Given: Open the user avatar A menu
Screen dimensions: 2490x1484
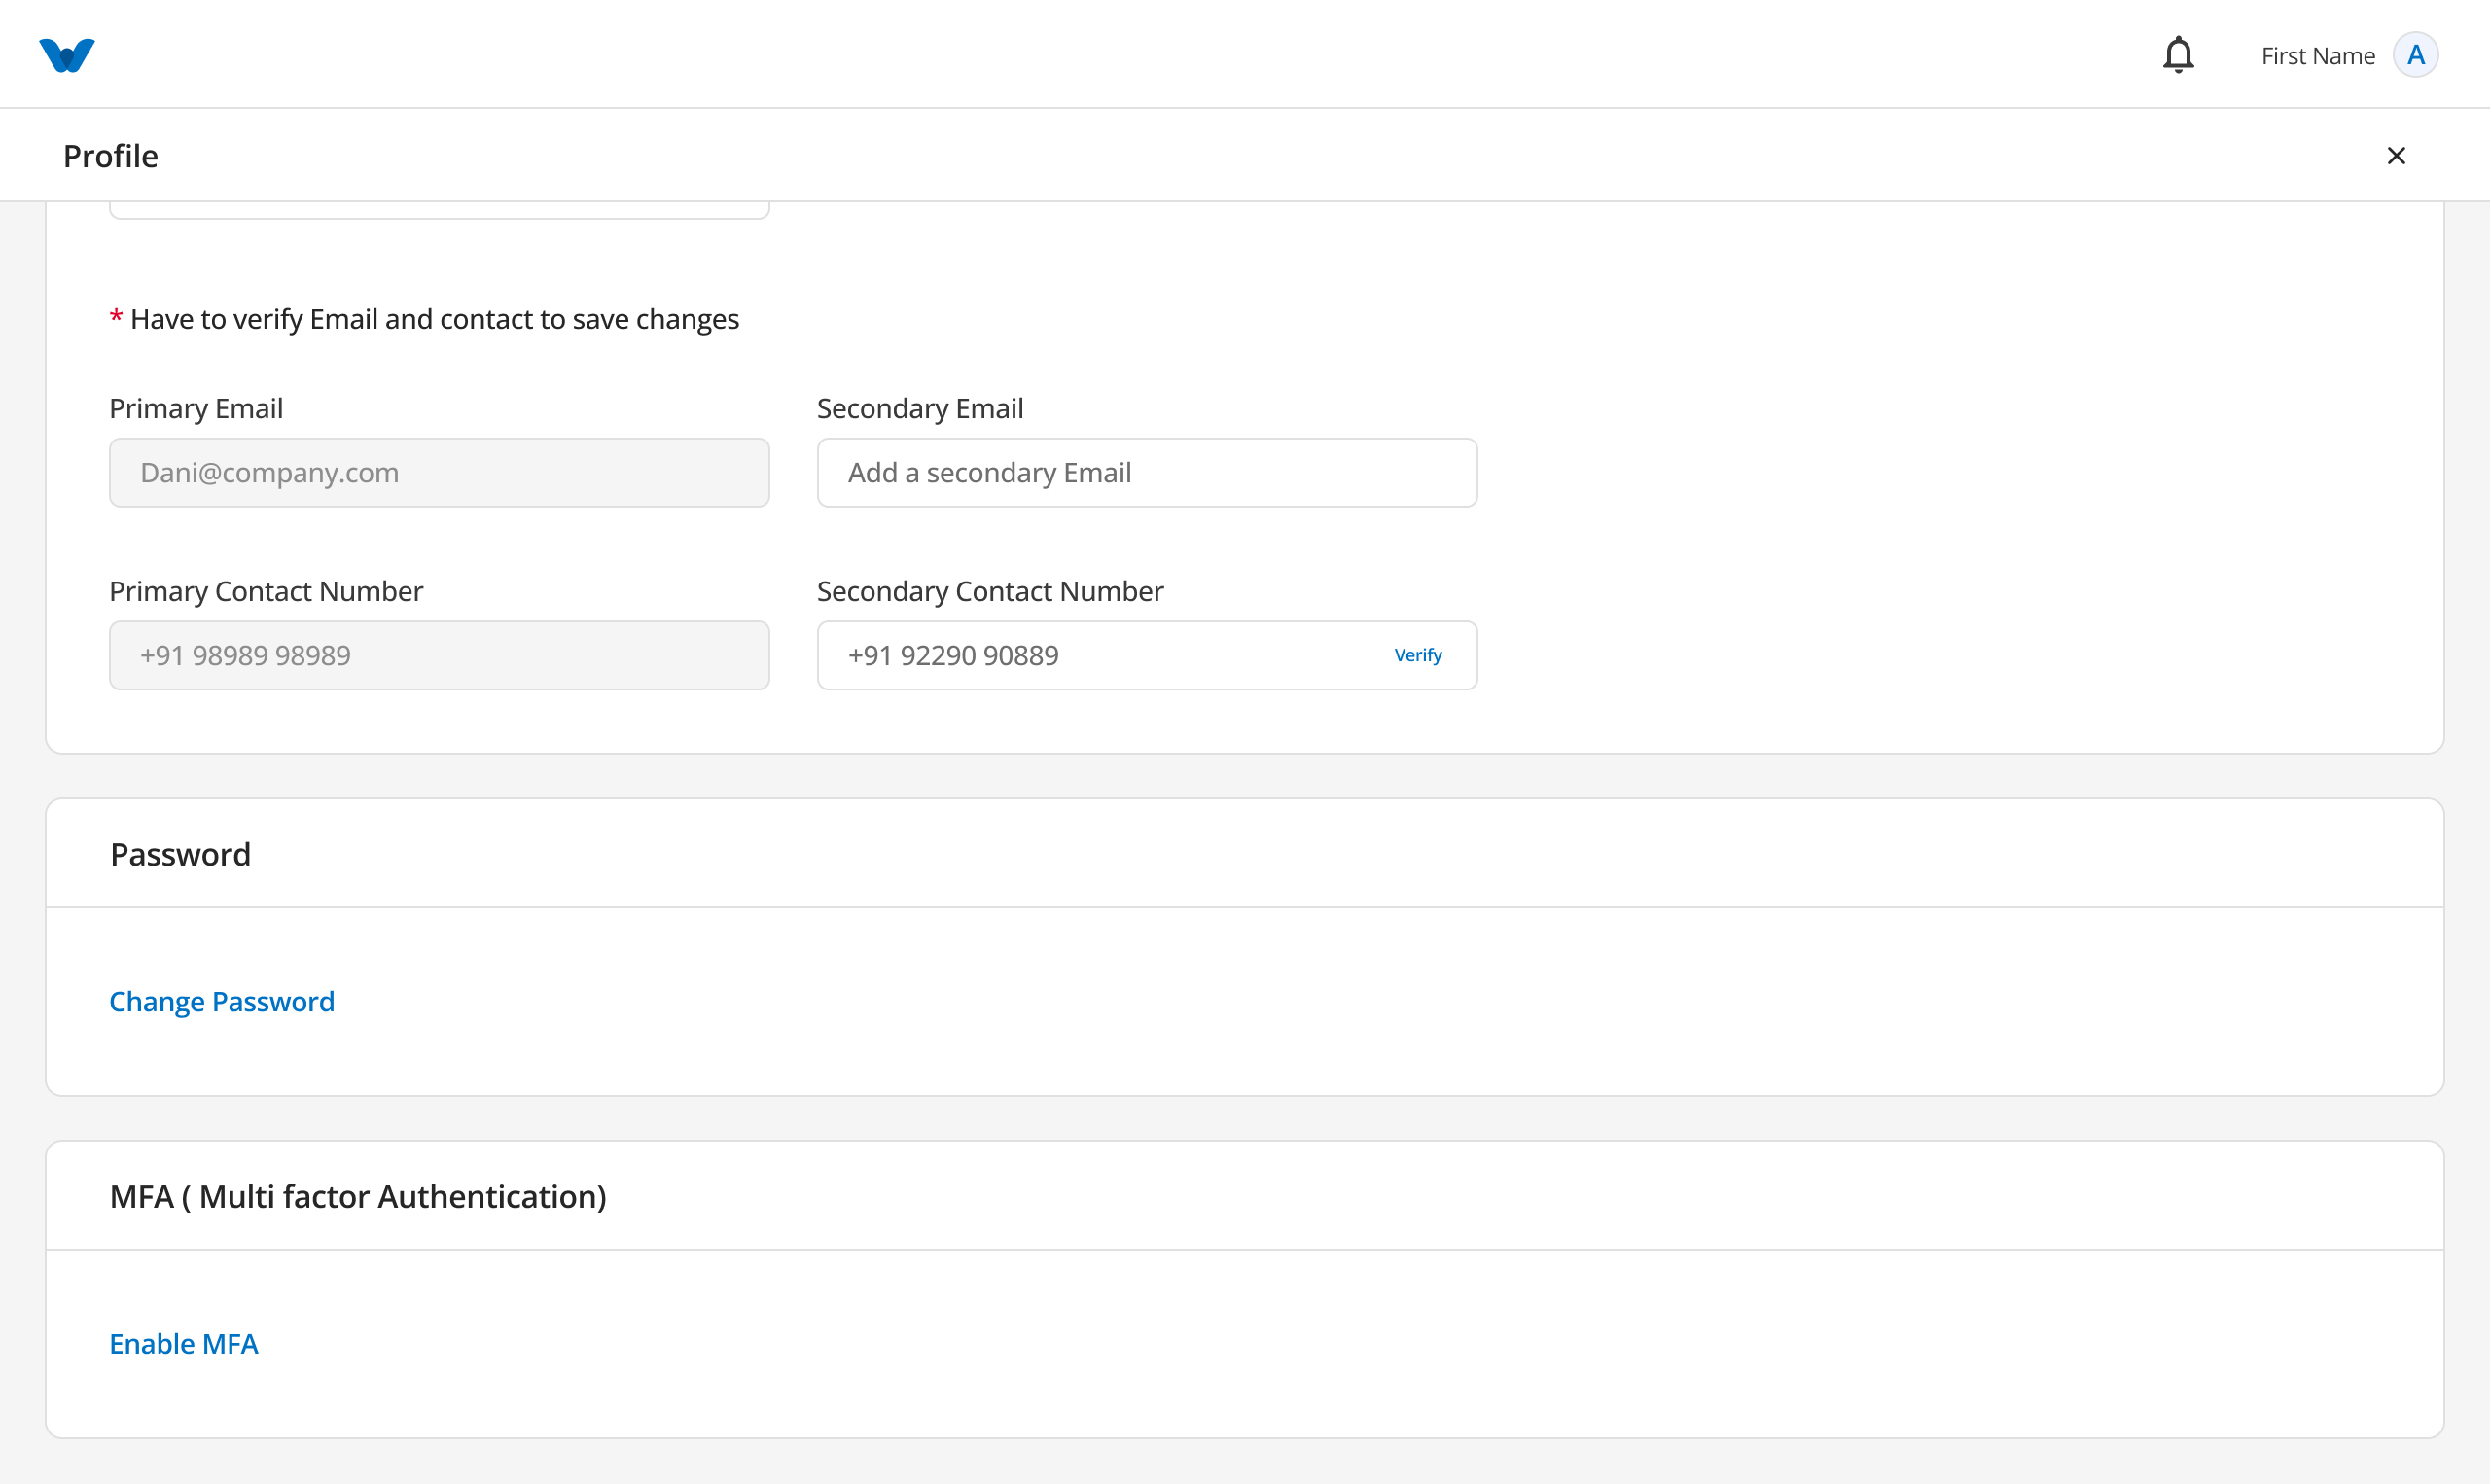Looking at the screenshot, I should pyautogui.click(x=2415, y=55).
